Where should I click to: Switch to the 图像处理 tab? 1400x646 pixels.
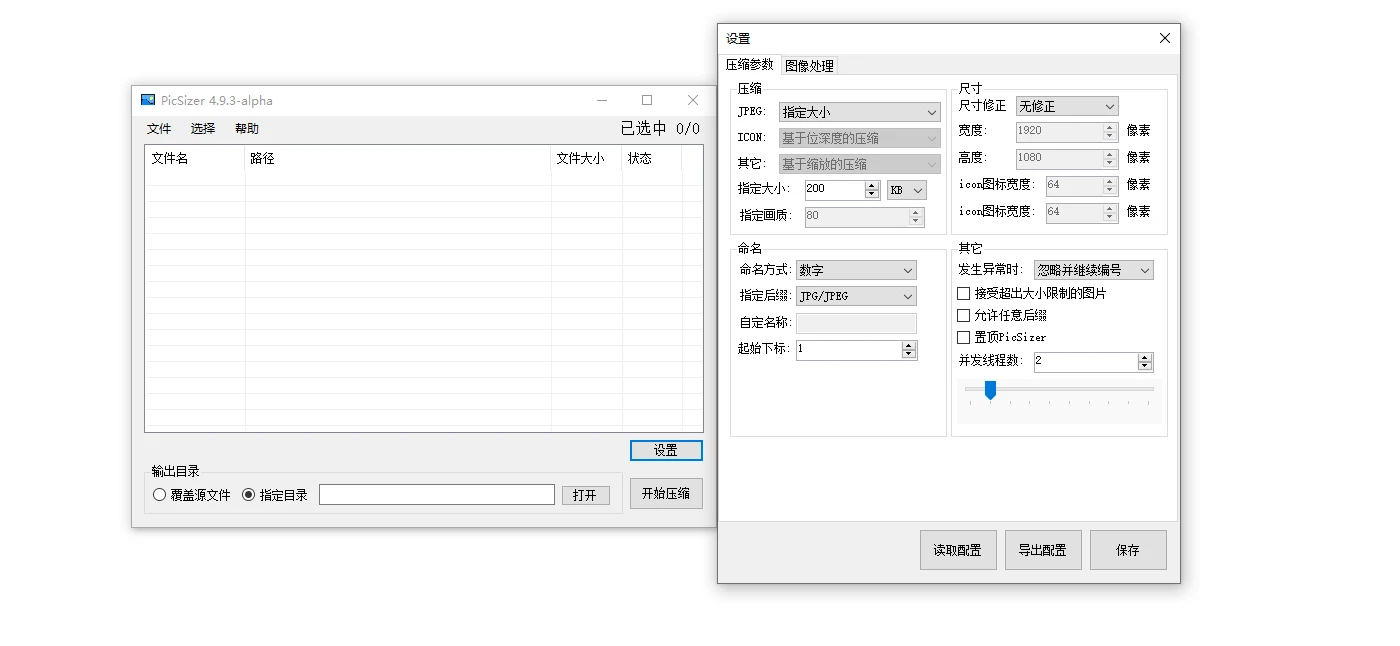(x=811, y=64)
